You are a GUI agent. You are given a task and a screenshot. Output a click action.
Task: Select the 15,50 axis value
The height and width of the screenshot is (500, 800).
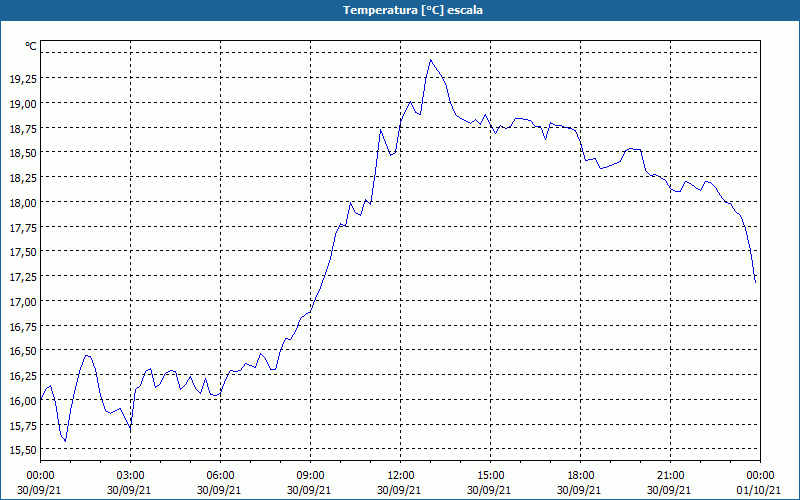[23, 450]
